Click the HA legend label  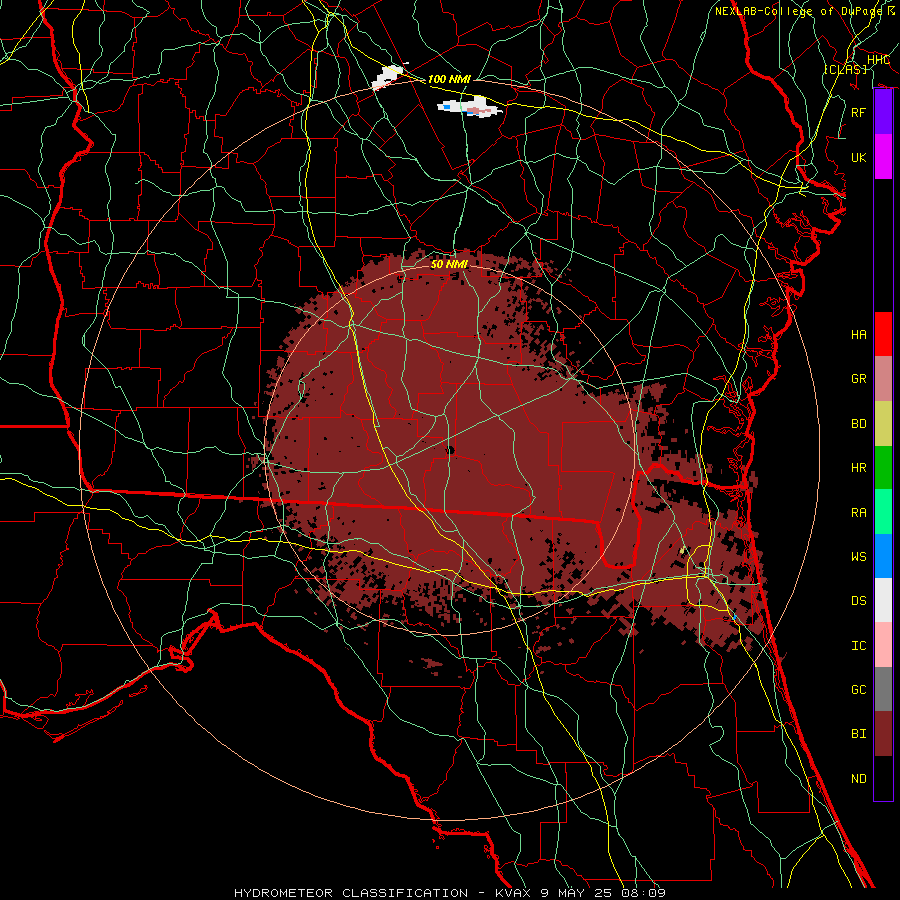pyautogui.click(x=859, y=335)
